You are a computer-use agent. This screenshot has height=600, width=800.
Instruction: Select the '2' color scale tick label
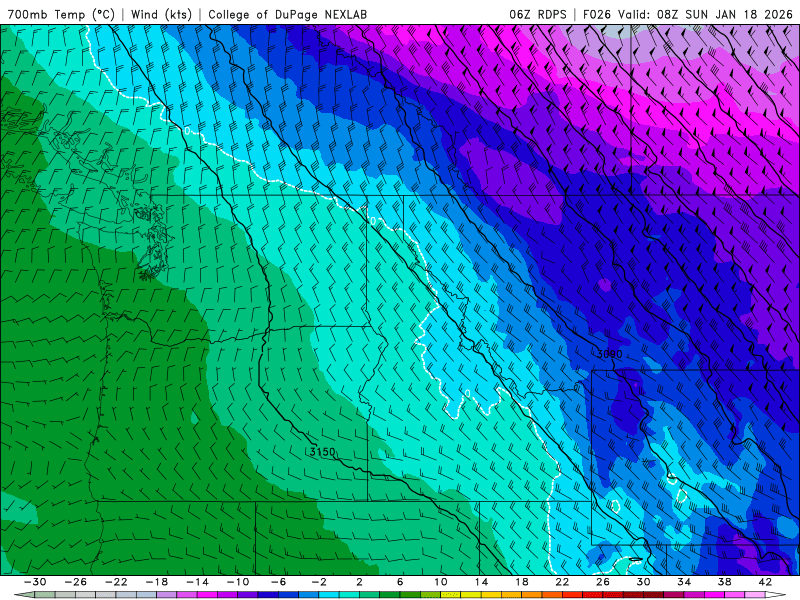359,582
